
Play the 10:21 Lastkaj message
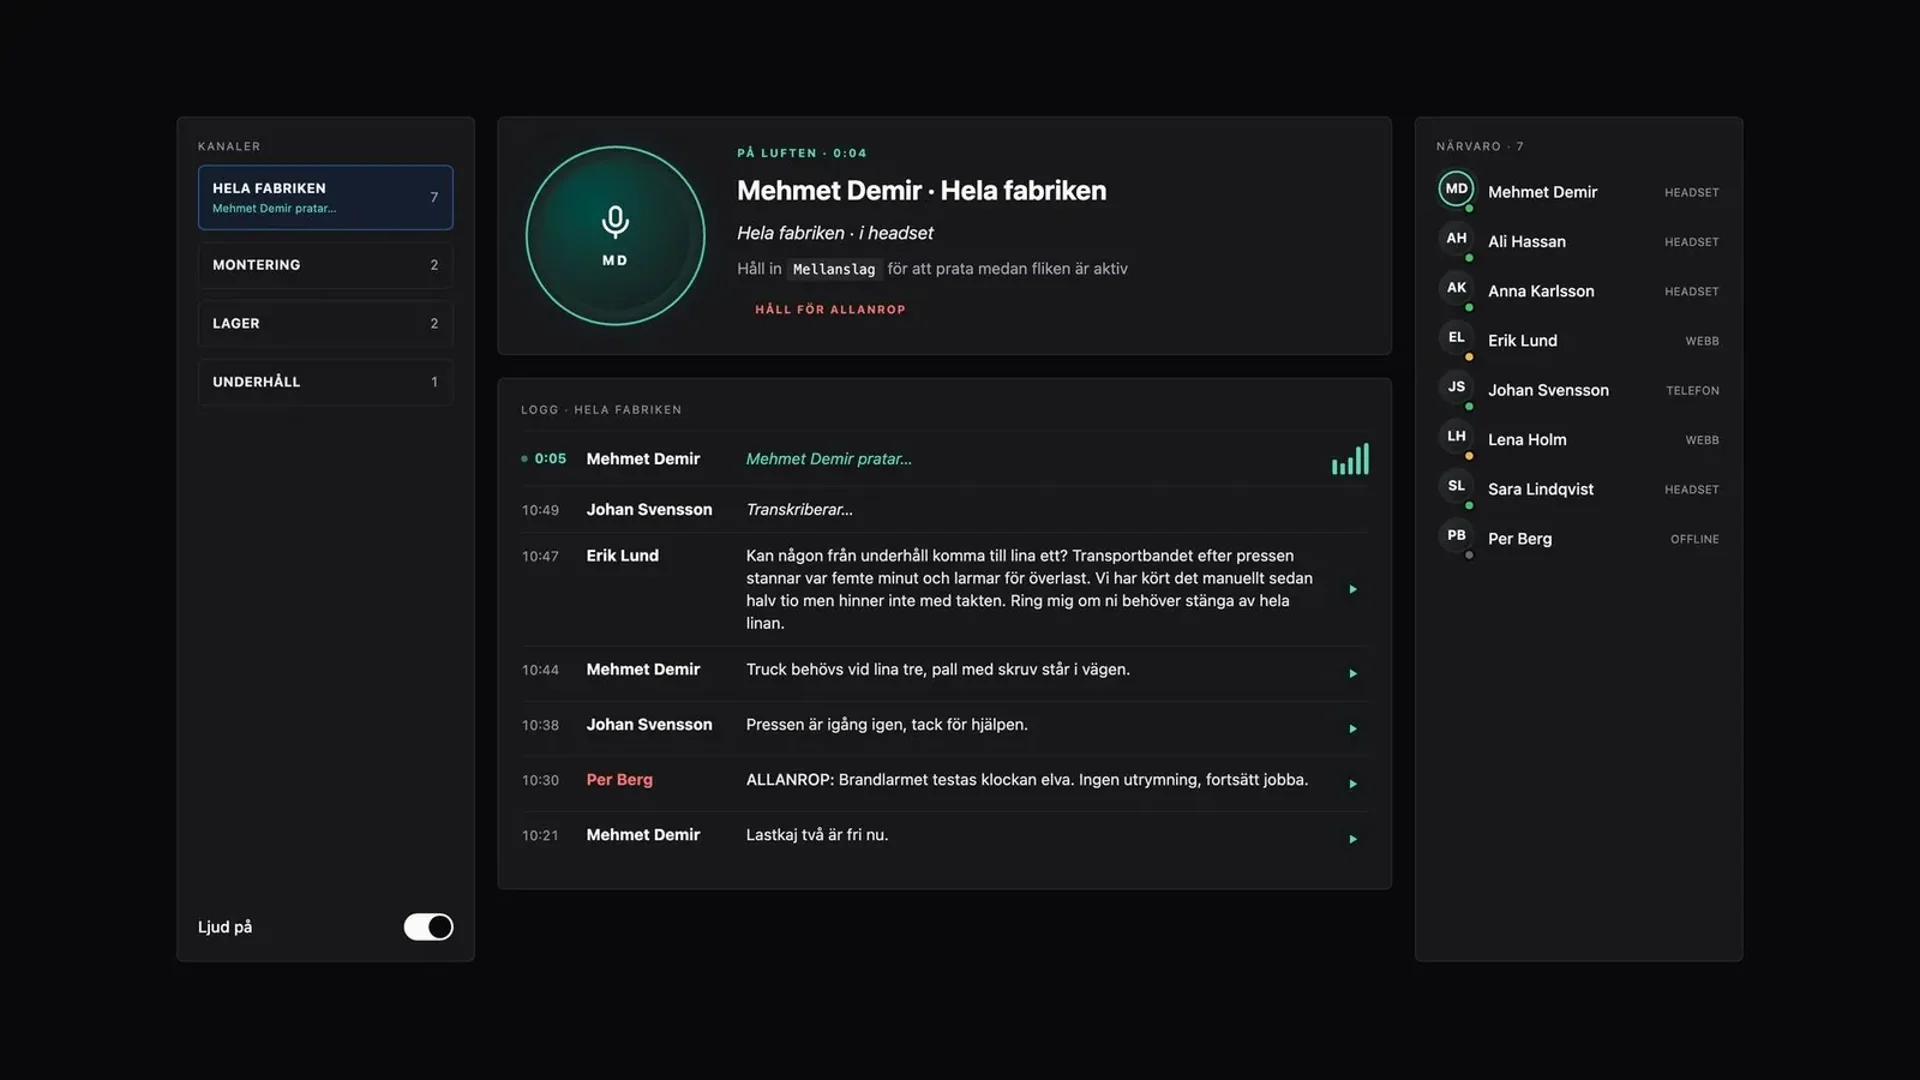click(1352, 839)
